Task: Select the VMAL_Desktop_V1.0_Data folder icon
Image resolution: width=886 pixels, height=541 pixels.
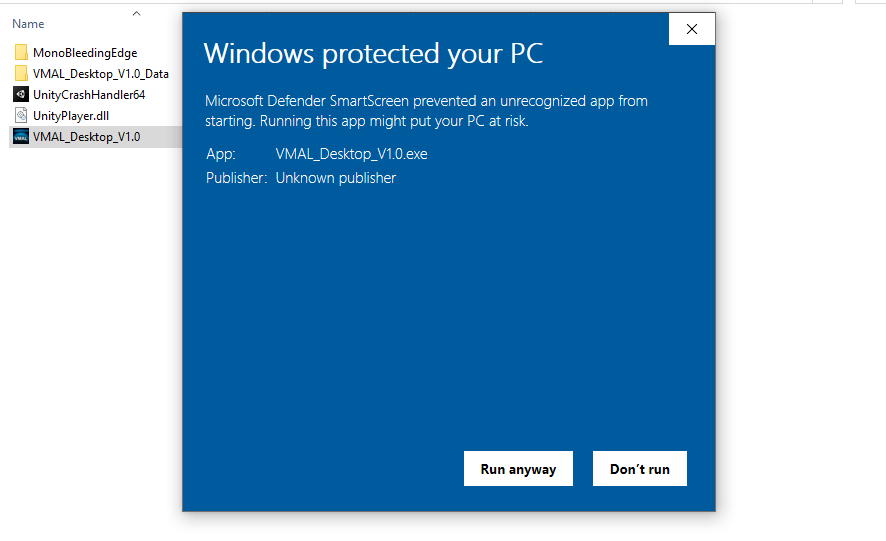Action: pos(21,73)
